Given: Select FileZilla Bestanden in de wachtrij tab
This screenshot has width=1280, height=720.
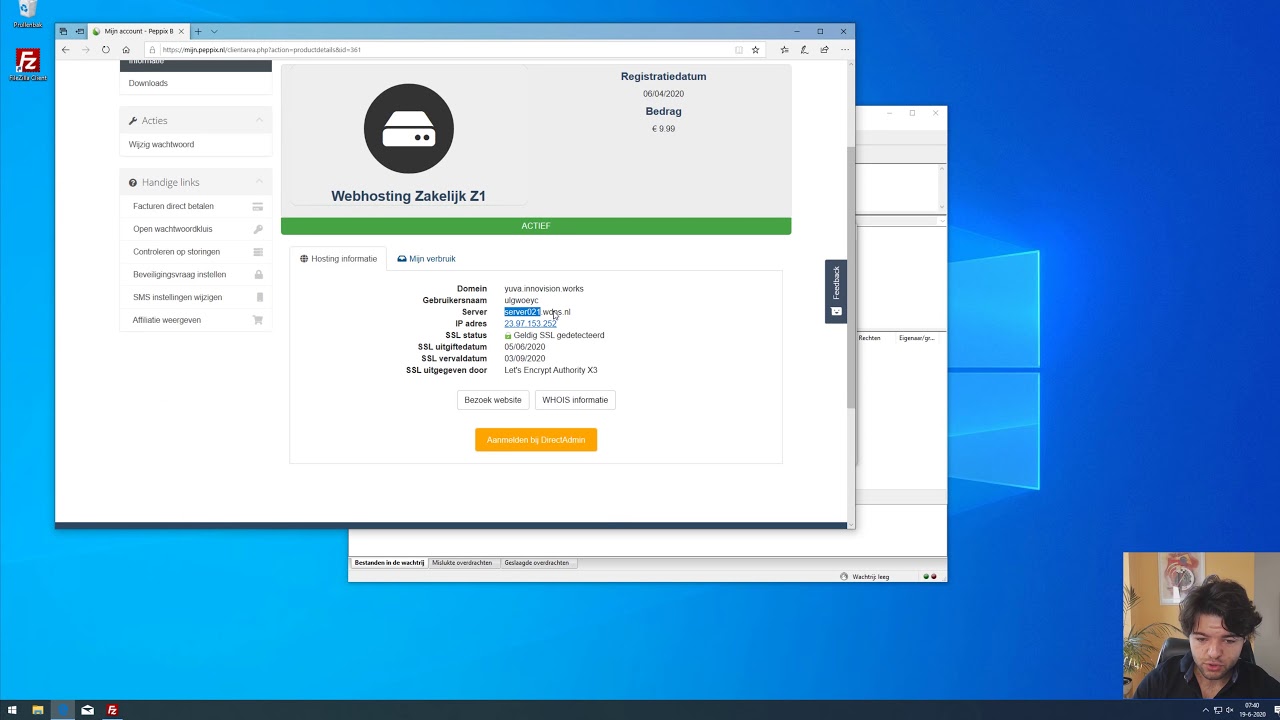Looking at the screenshot, I should point(389,563).
